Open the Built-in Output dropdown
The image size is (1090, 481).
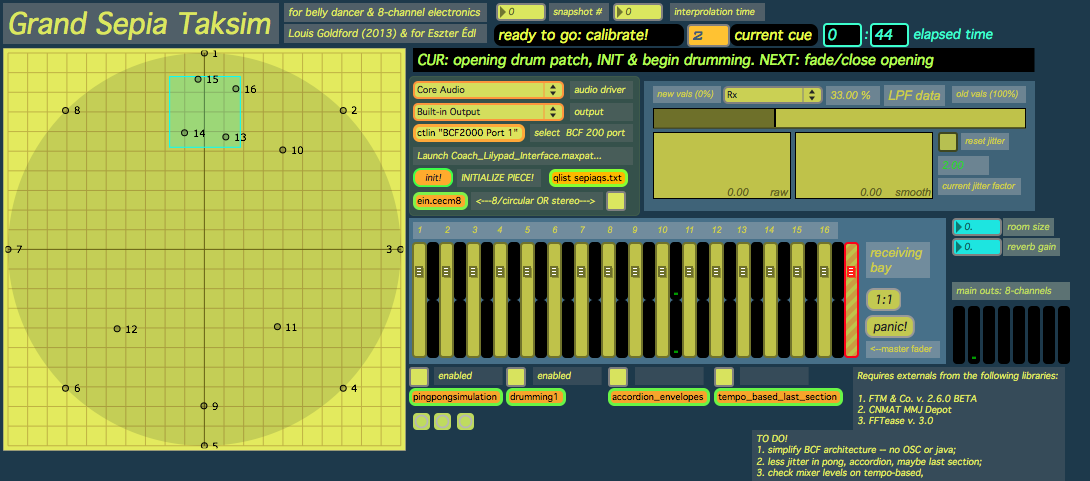click(487, 111)
